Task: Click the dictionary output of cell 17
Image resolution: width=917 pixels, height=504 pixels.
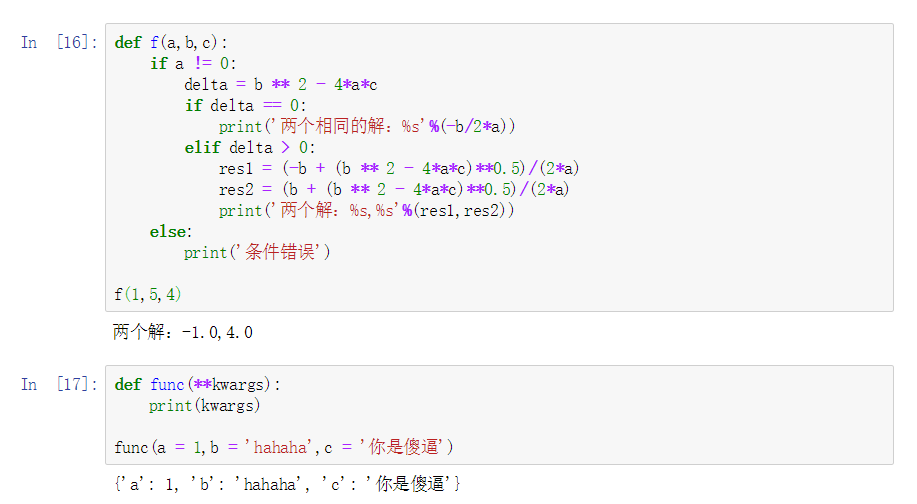Action: click(287, 484)
